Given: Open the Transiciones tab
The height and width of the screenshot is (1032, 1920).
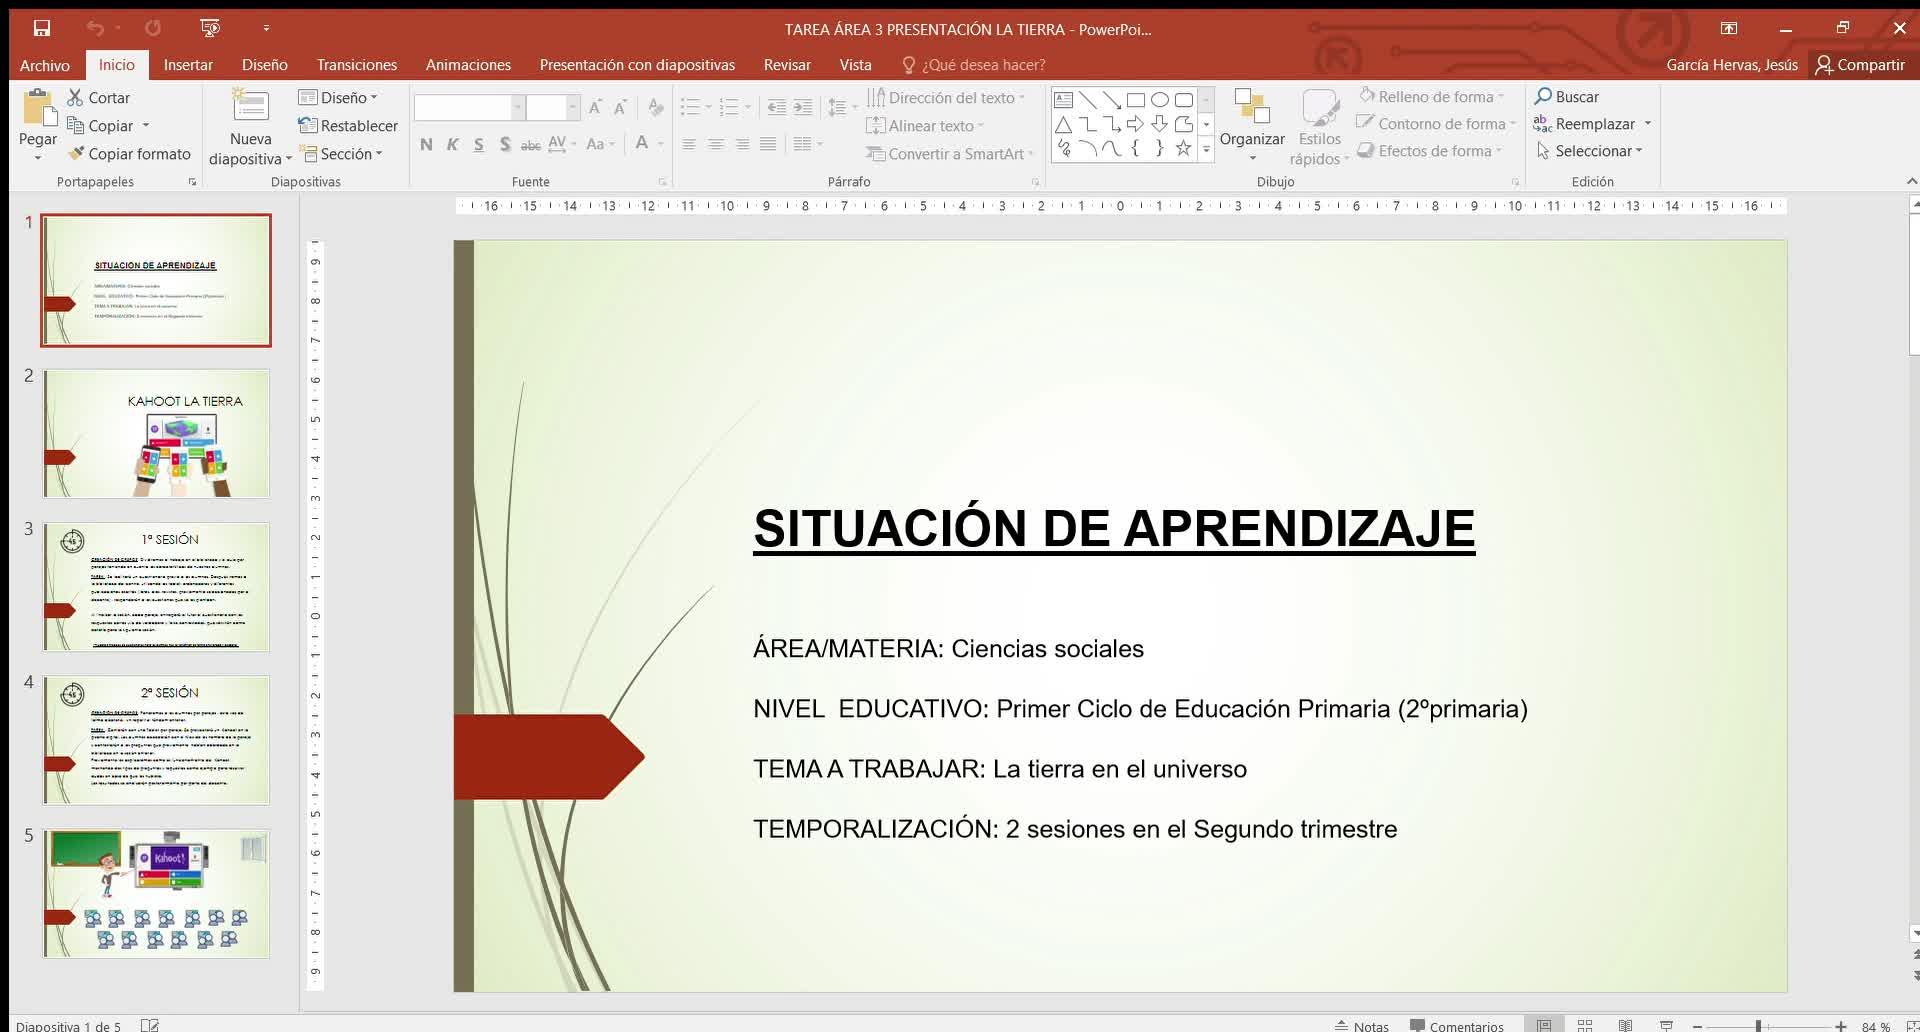Looking at the screenshot, I should click(357, 65).
